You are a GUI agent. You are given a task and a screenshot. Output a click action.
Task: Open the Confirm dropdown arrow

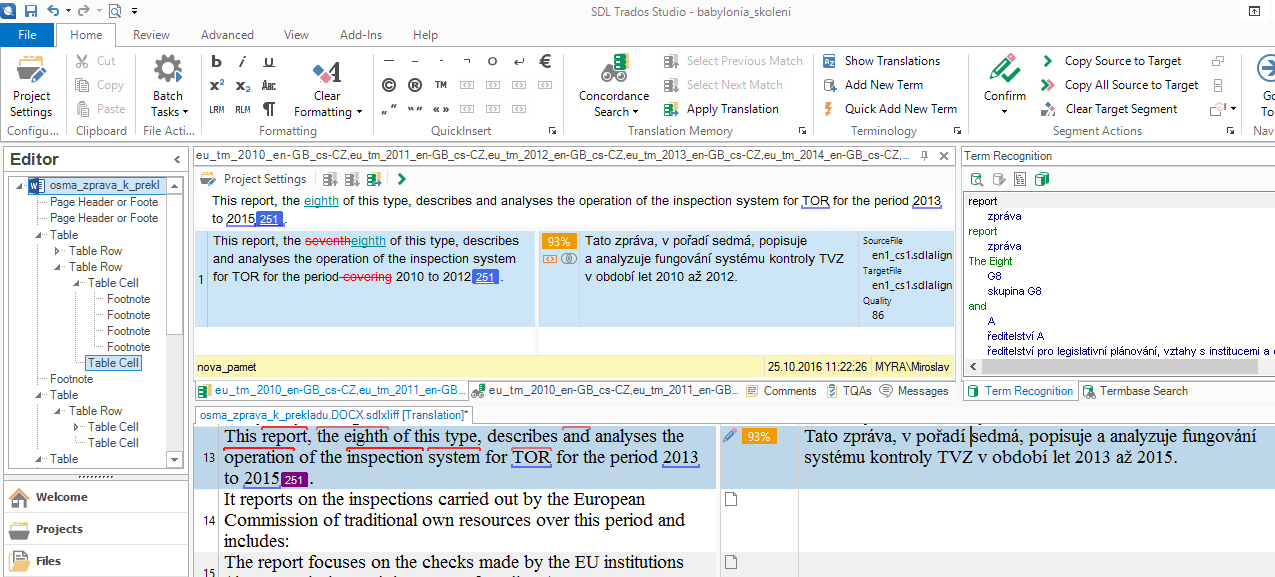(x=1005, y=112)
